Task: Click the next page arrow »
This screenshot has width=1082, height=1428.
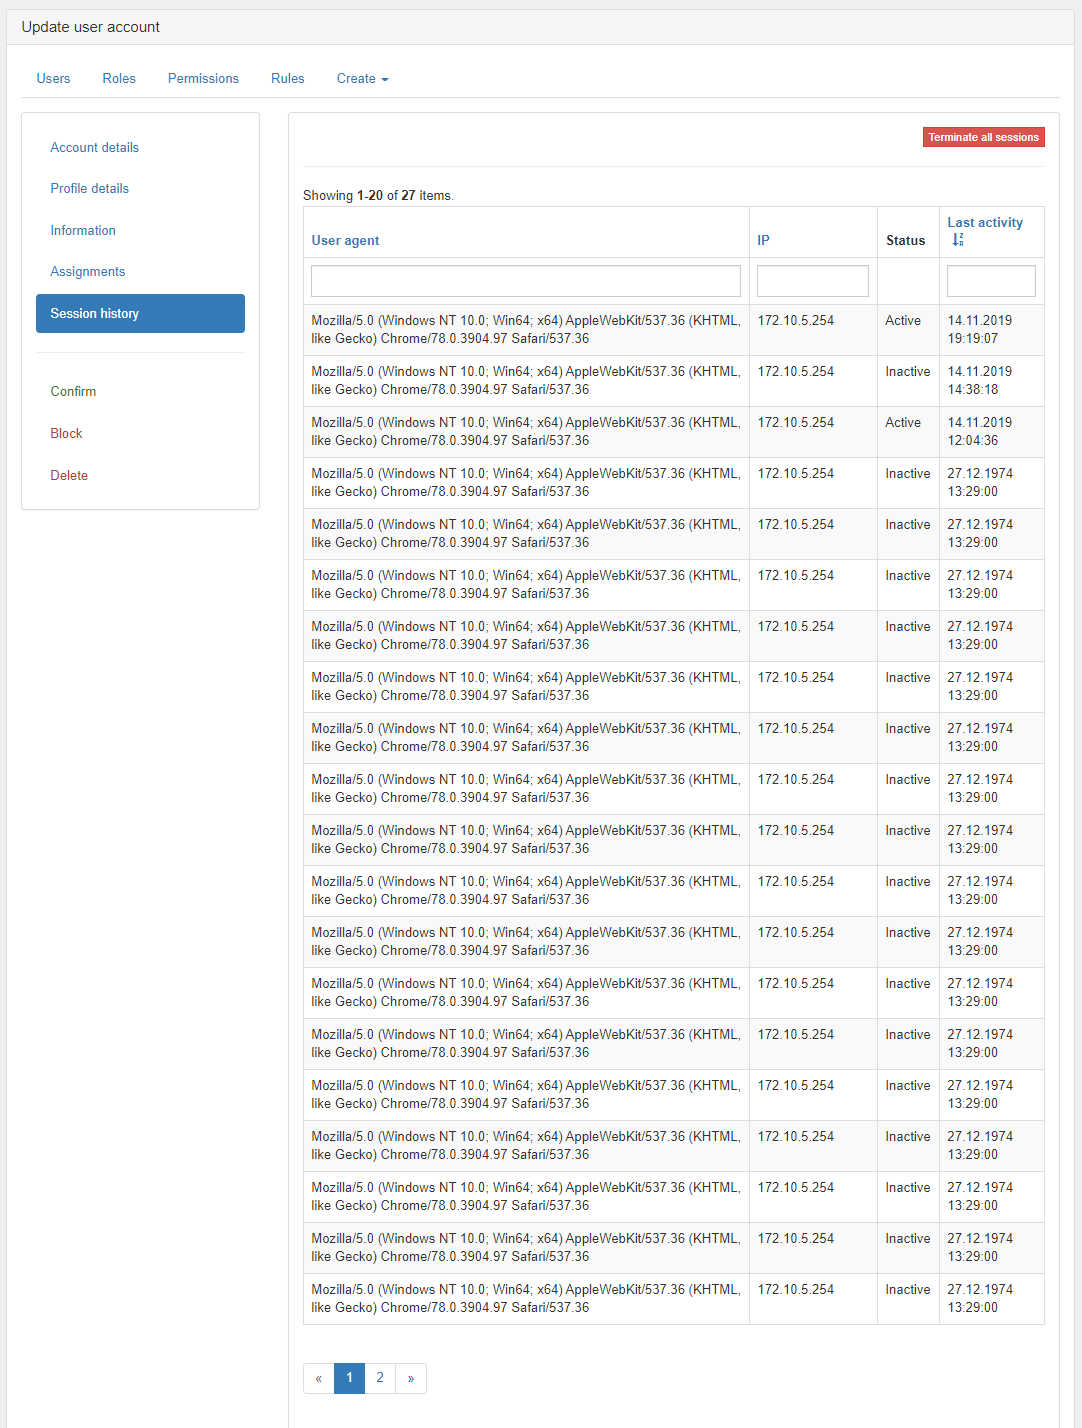Action: (411, 1378)
